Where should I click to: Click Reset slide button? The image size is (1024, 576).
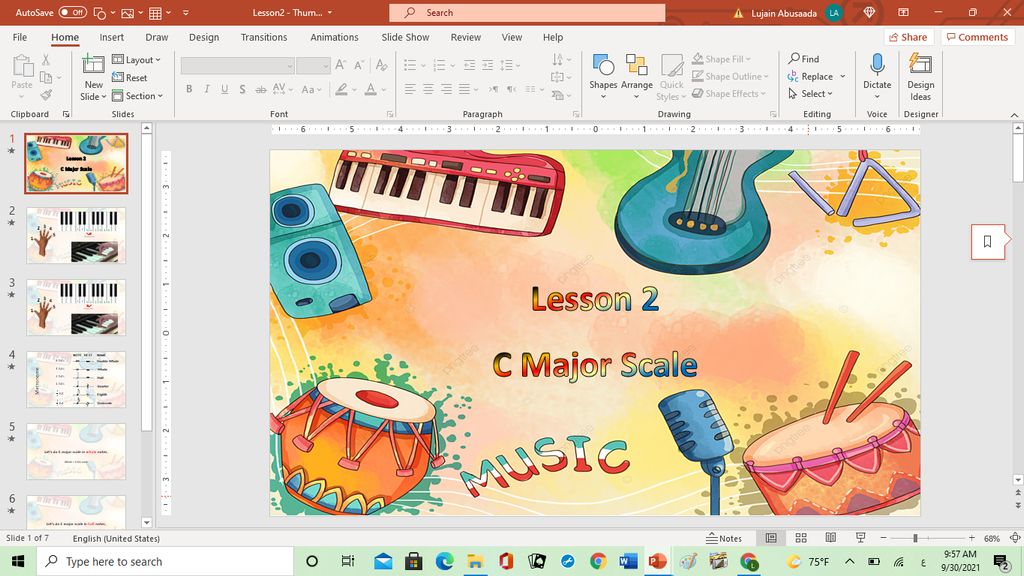point(129,78)
